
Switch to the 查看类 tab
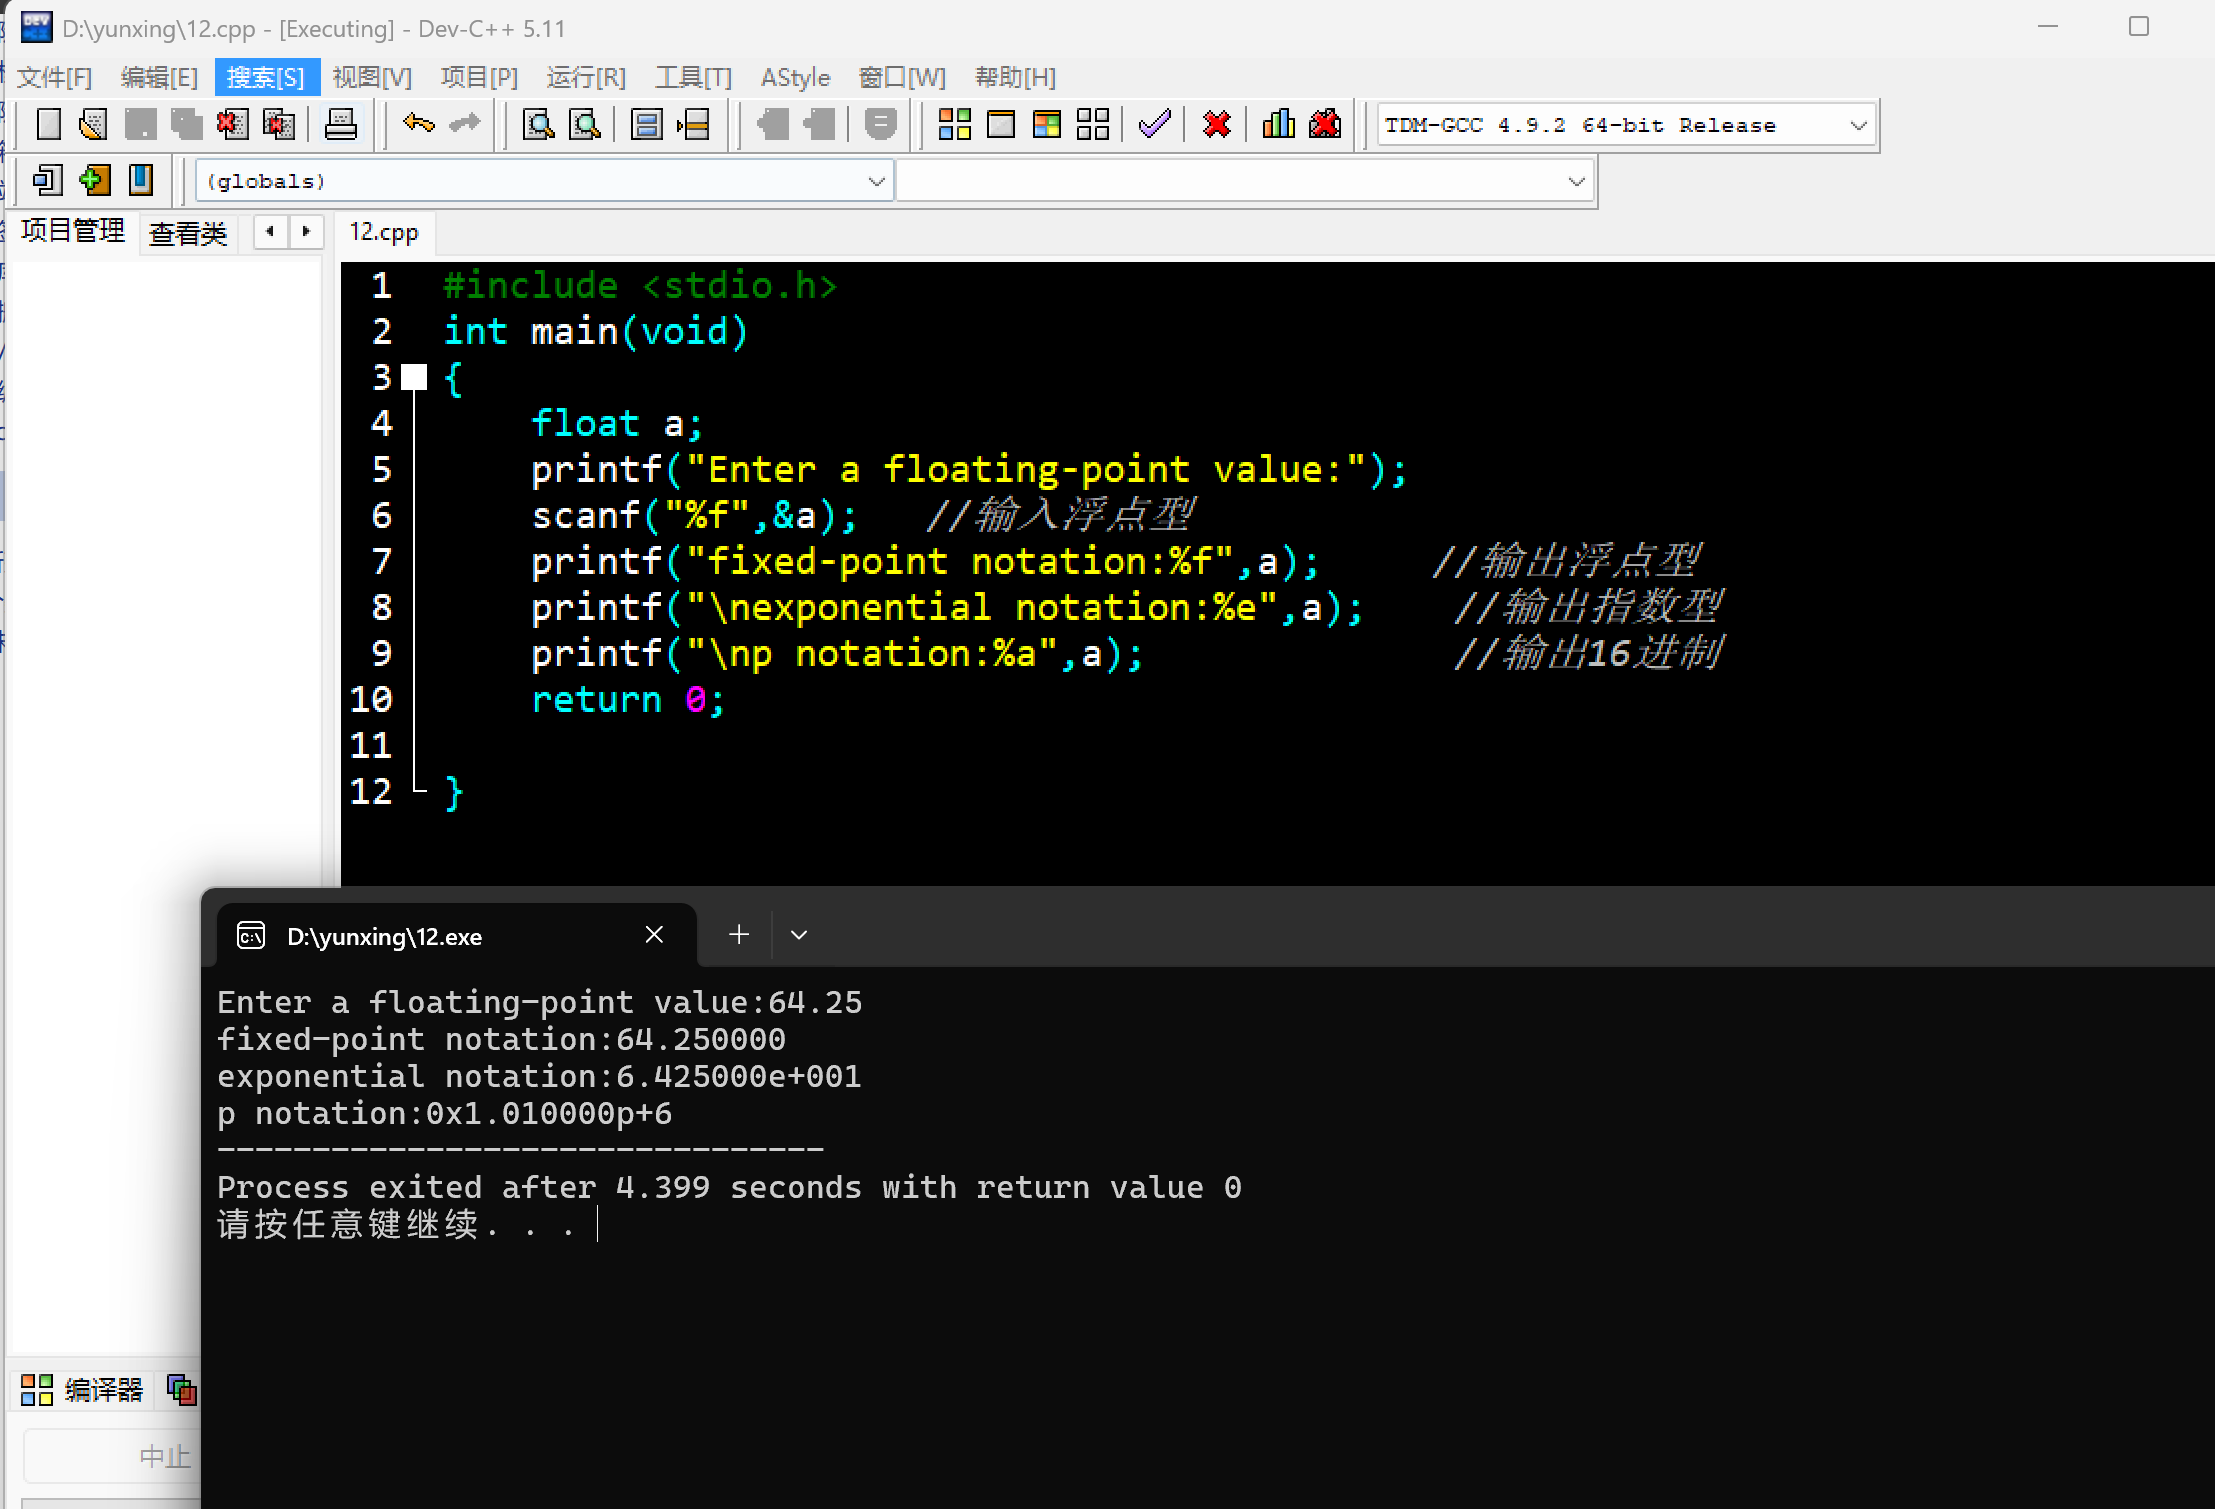188,233
